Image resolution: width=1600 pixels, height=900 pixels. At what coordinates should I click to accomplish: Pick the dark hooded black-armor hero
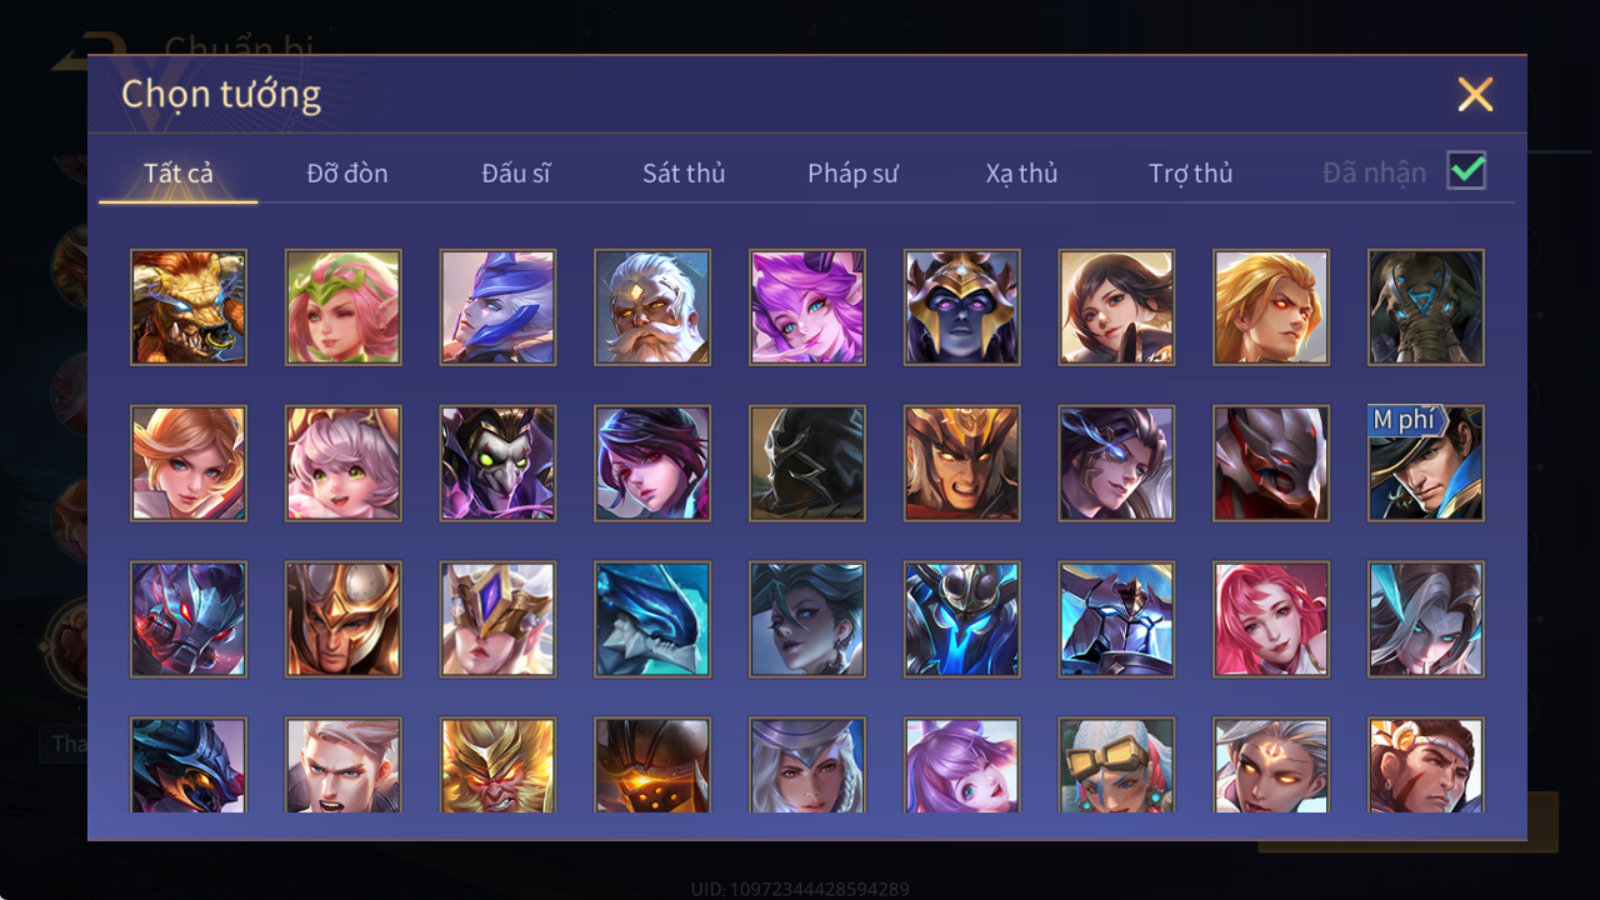tap(807, 463)
